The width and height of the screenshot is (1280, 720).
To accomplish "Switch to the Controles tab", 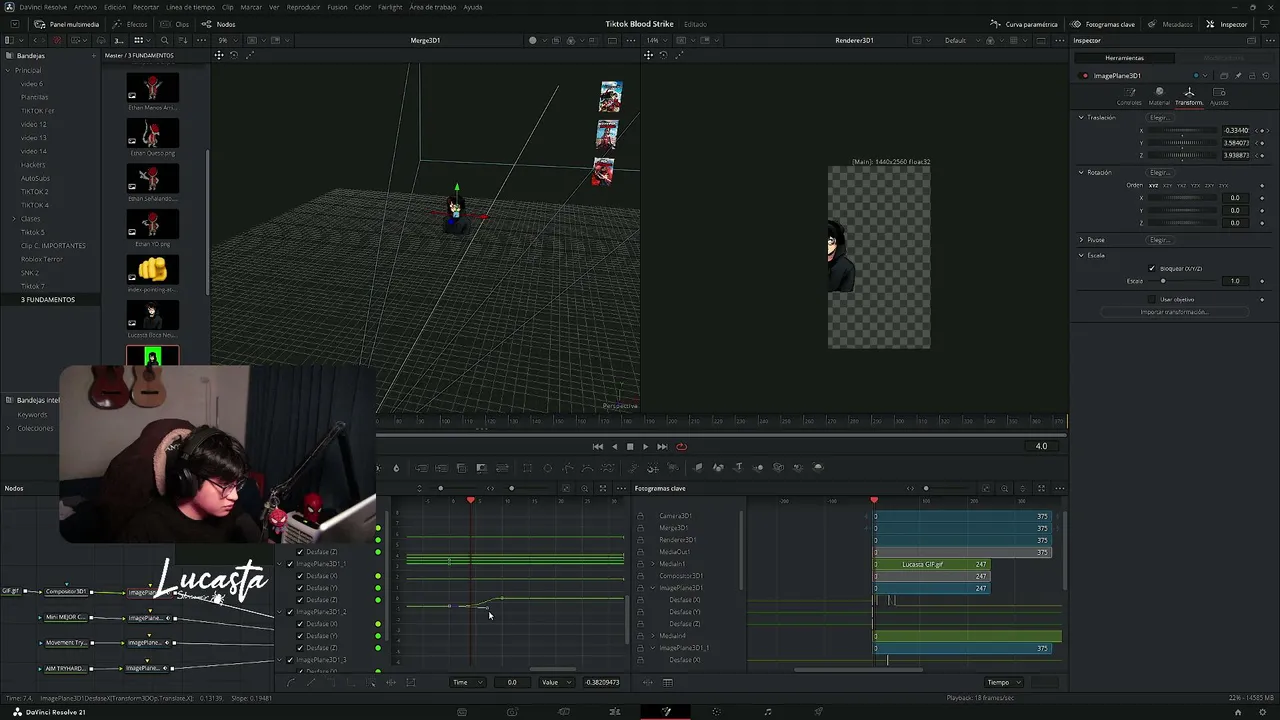I will coord(1129,96).
